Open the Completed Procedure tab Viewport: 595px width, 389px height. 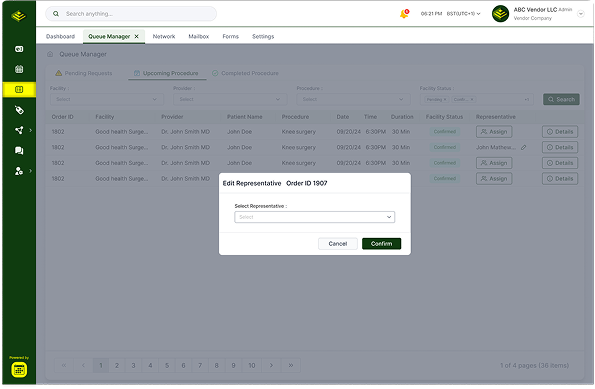[x=245, y=73]
